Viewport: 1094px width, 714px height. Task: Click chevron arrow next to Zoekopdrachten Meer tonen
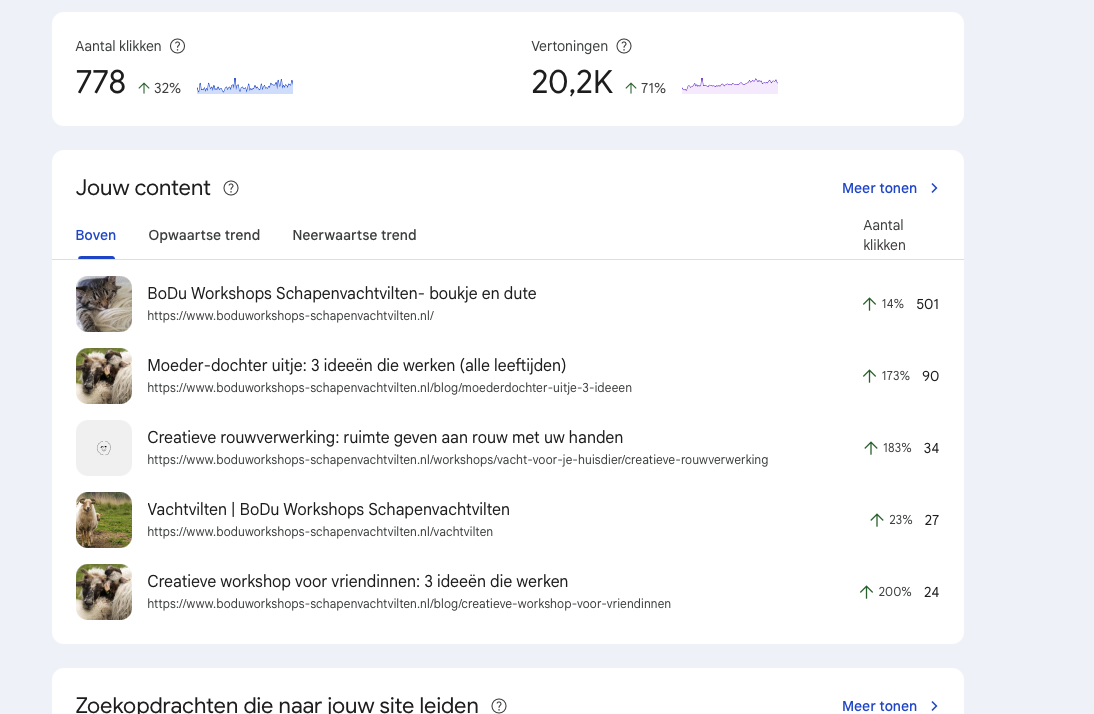point(934,706)
